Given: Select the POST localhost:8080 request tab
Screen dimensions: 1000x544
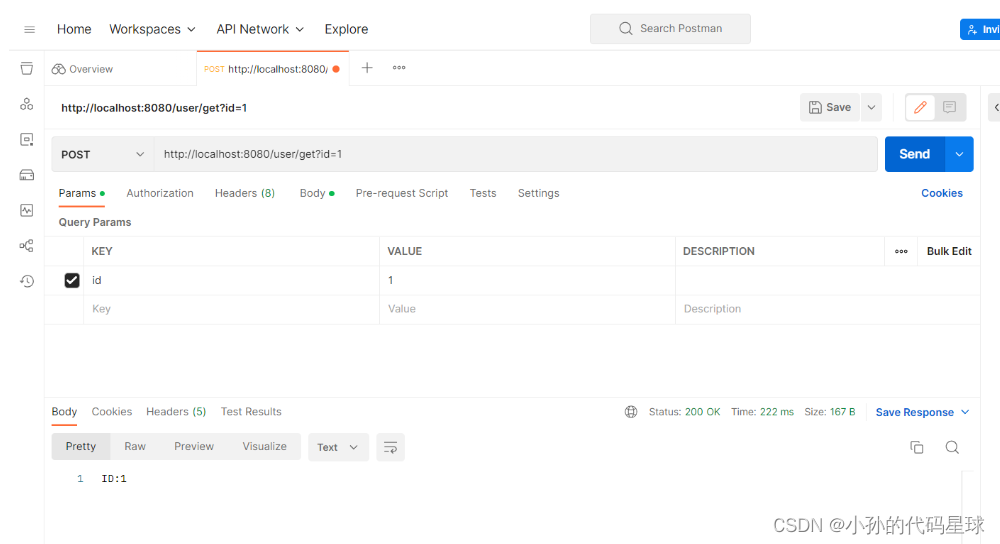Looking at the screenshot, I should (x=272, y=69).
